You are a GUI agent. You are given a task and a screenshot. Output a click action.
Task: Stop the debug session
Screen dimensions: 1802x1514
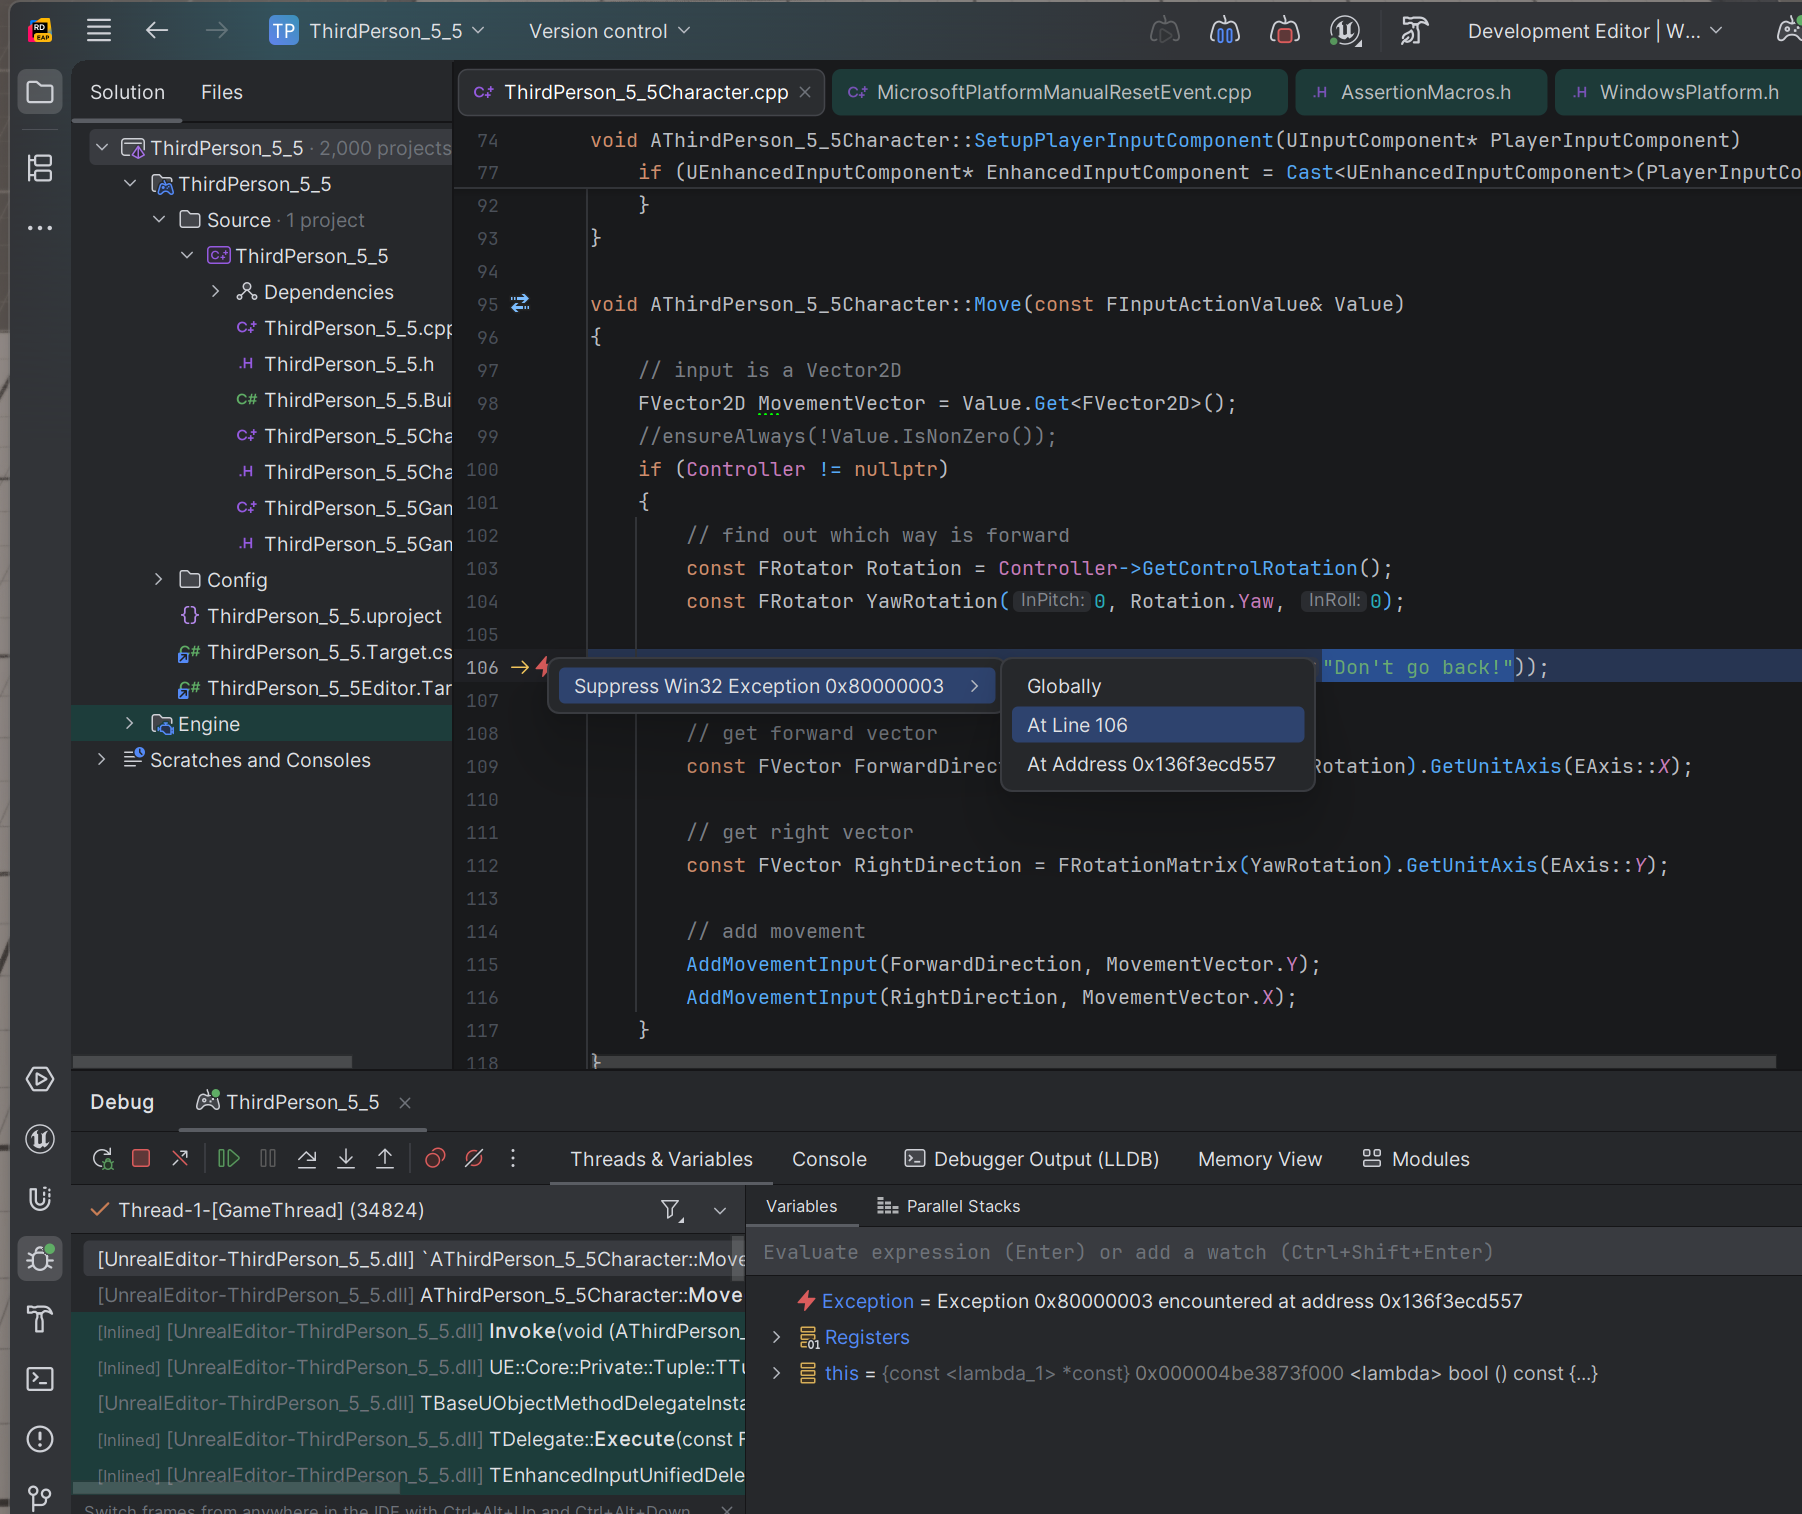tap(141, 1158)
